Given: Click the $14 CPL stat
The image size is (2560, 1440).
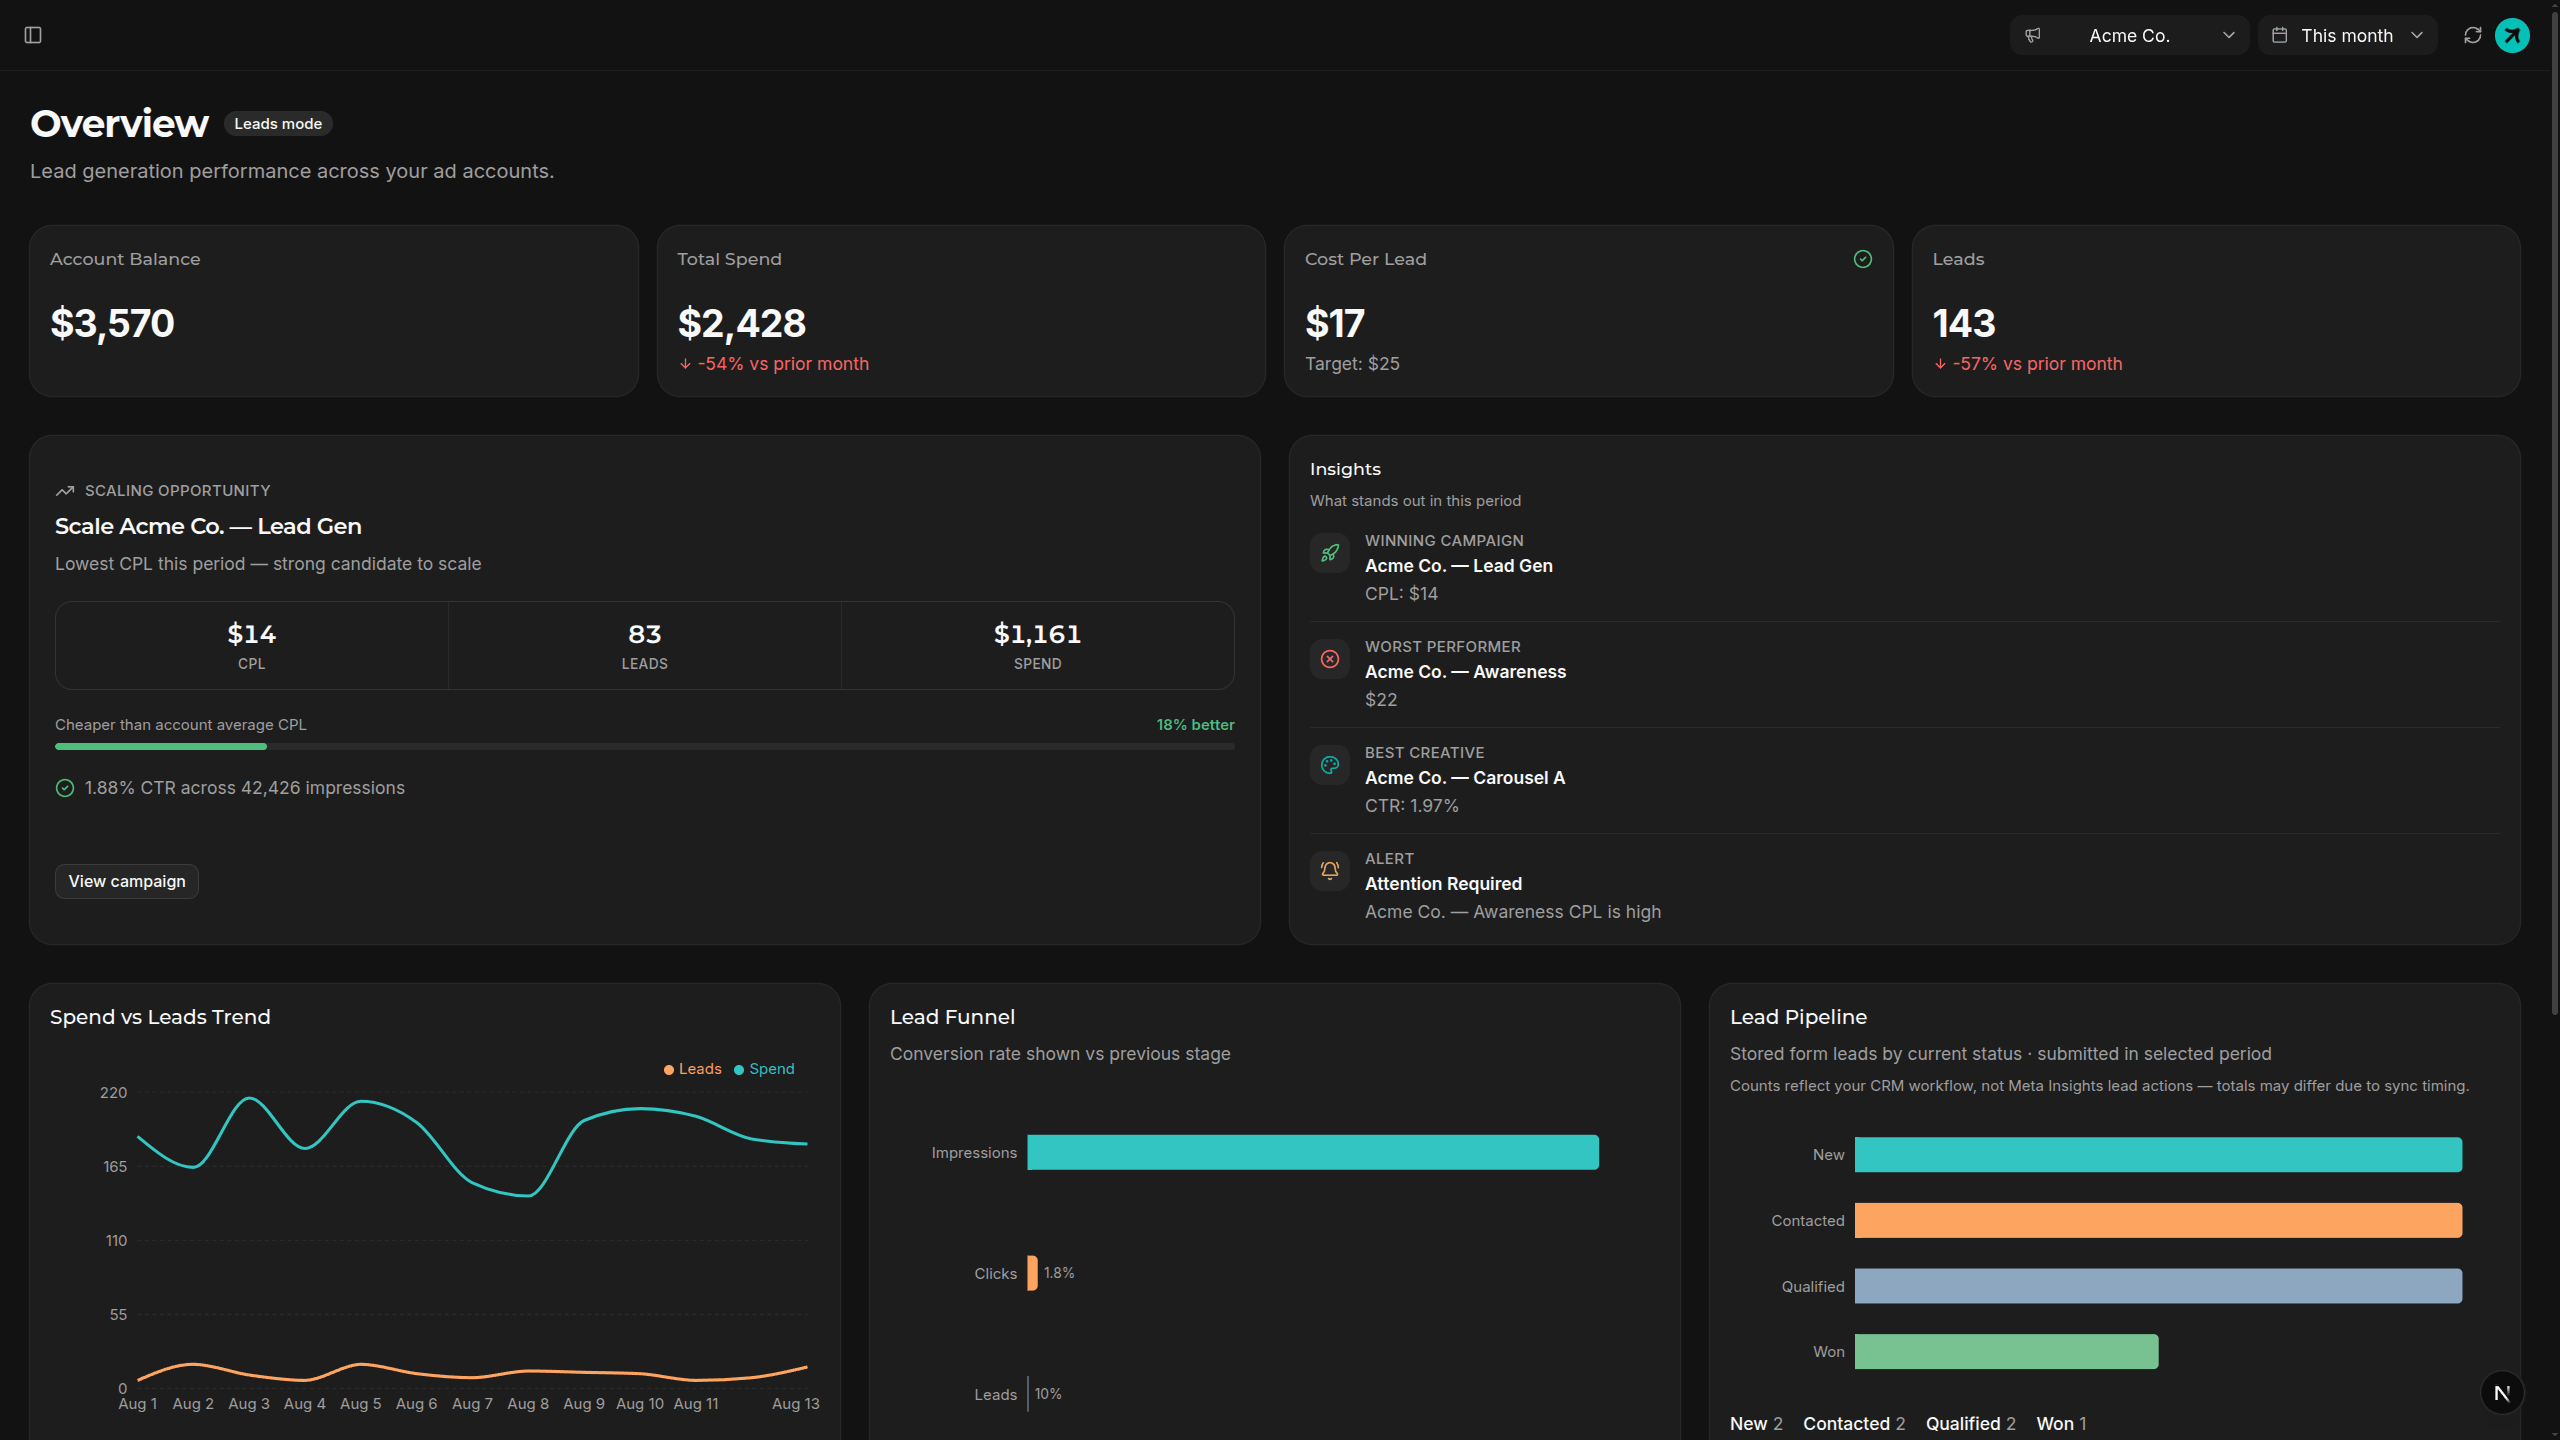Looking at the screenshot, I should pyautogui.click(x=252, y=645).
